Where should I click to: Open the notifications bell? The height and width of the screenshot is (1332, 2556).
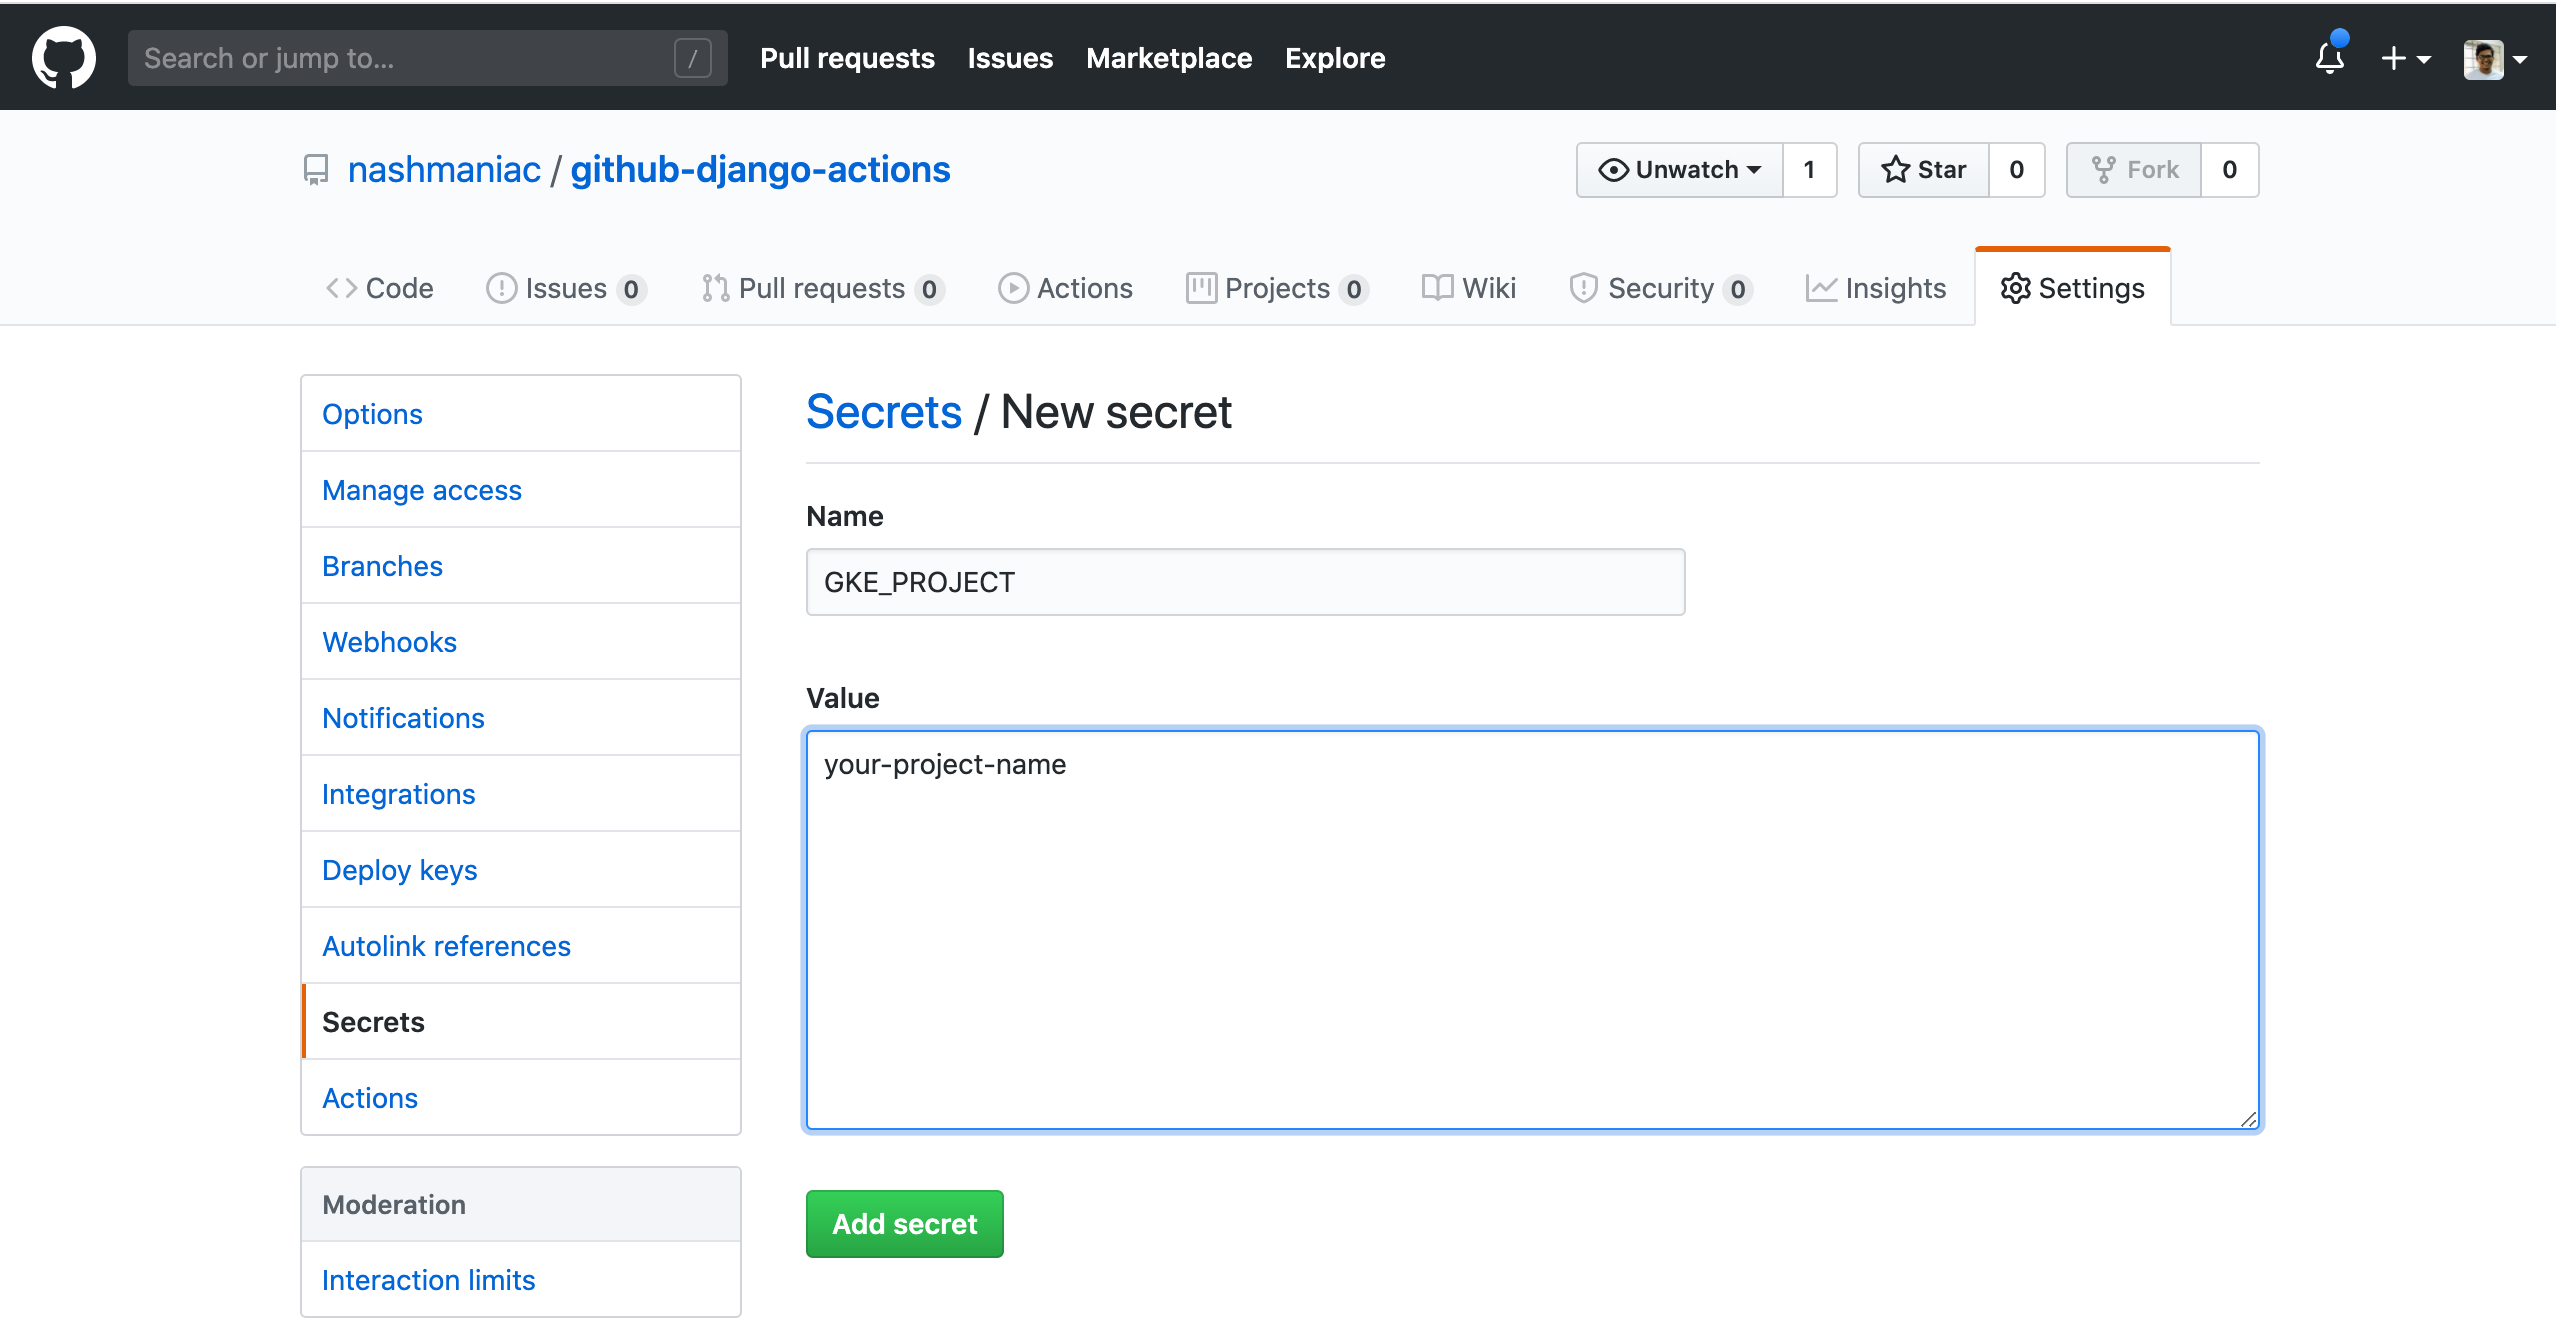[x=2329, y=58]
